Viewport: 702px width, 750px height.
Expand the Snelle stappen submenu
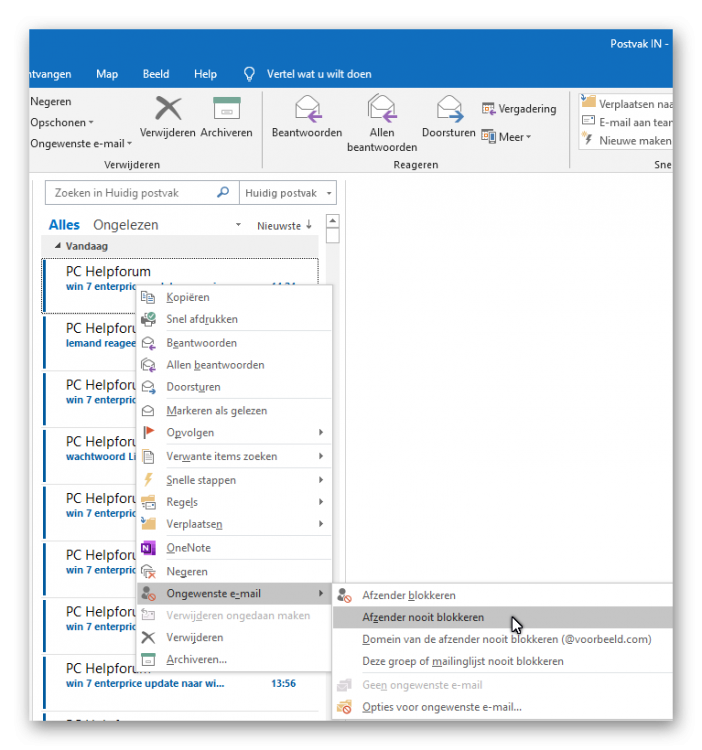coord(321,480)
